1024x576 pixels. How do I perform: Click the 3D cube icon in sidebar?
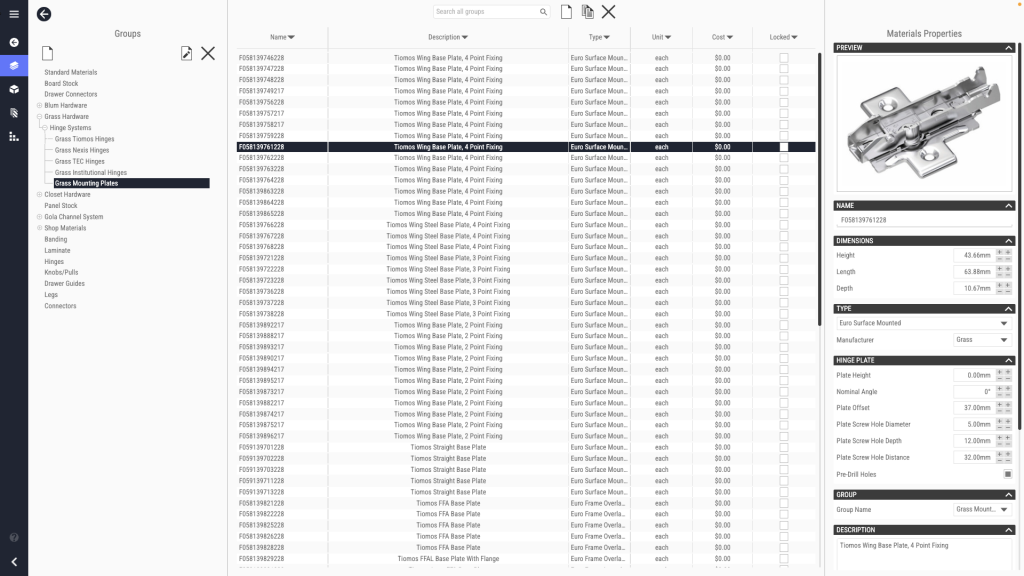pos(14,89)
